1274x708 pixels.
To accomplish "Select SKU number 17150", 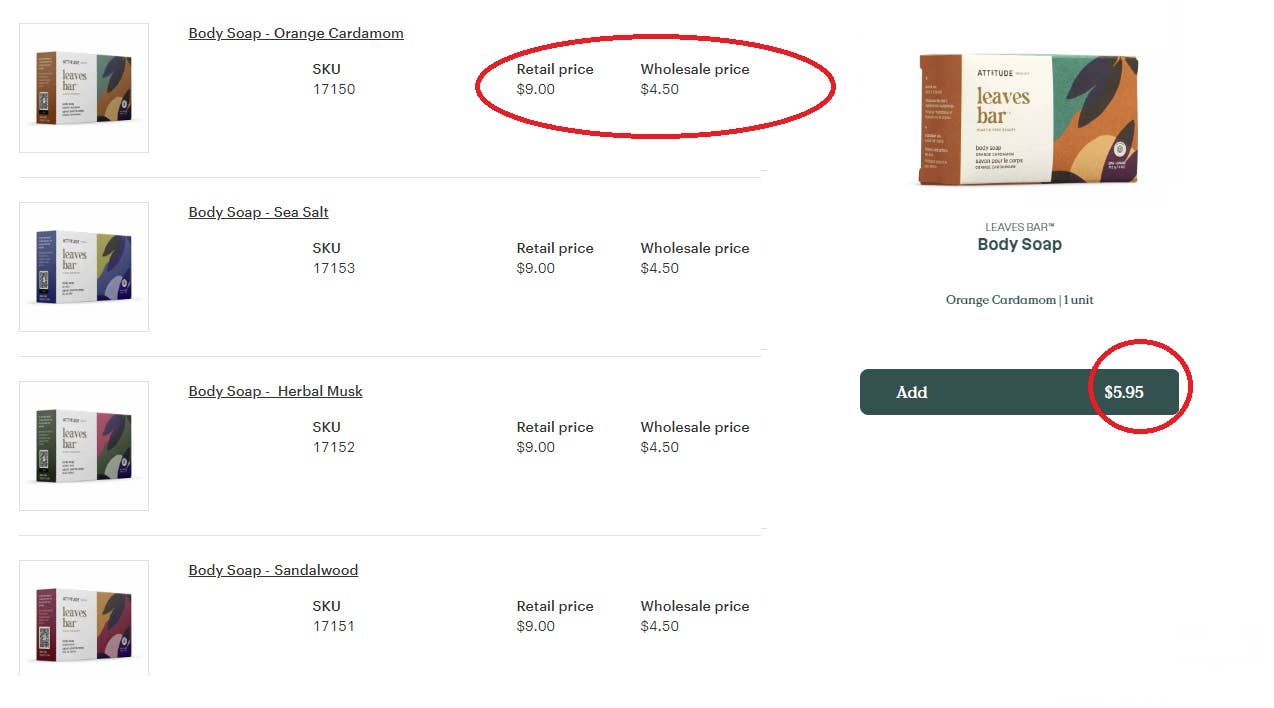I will tap(334, 89).
